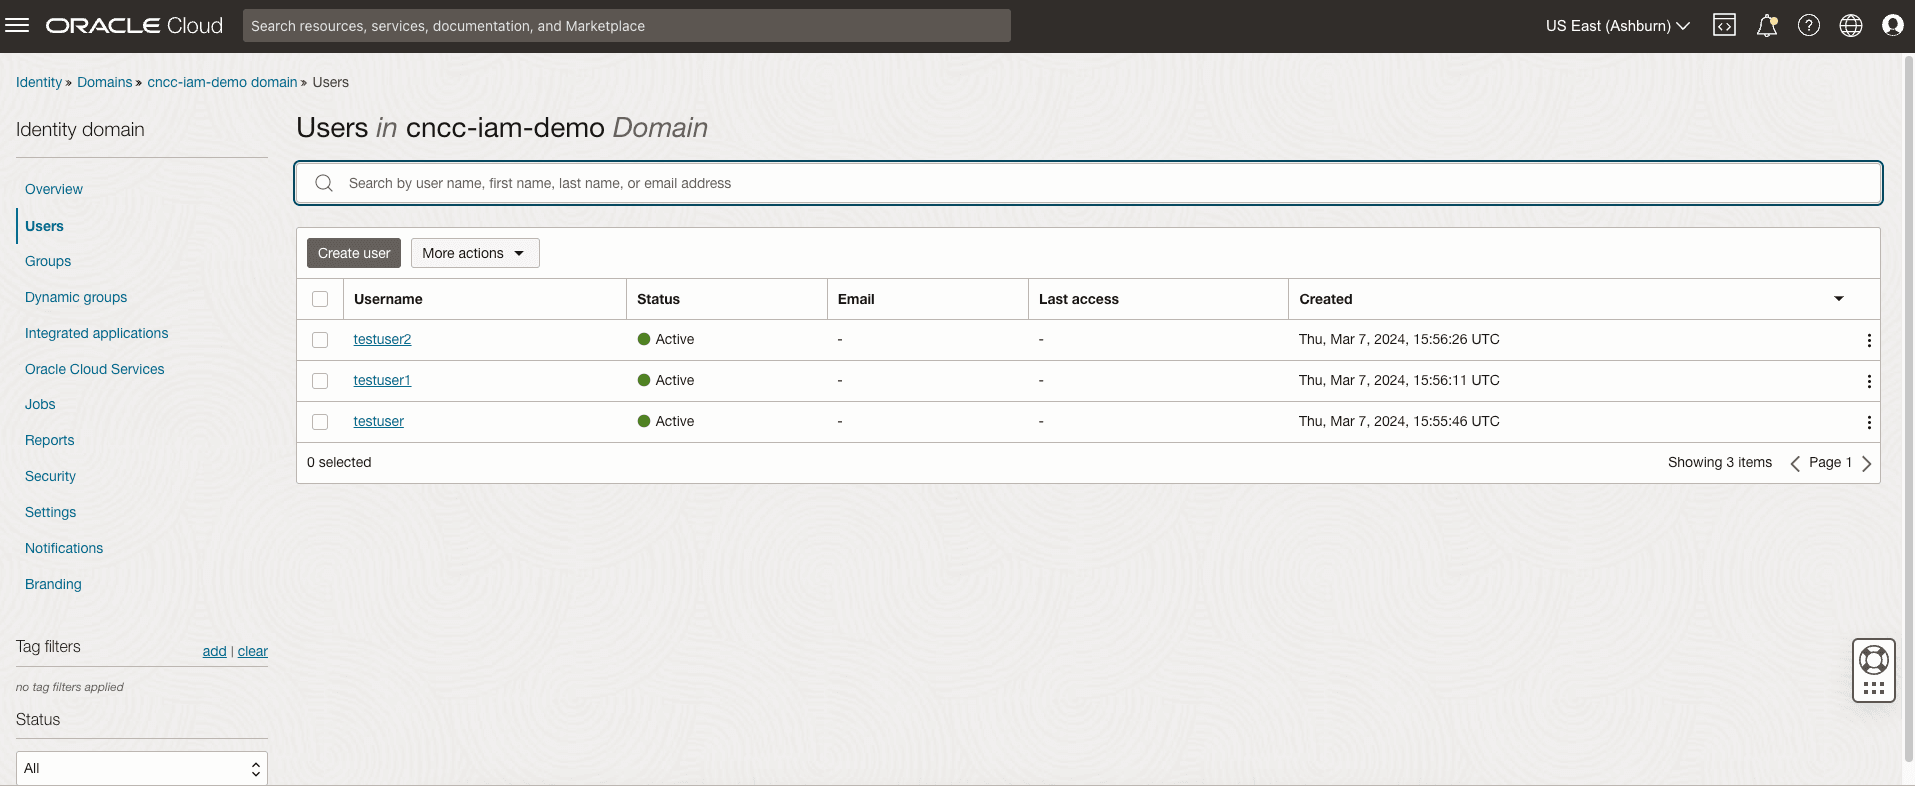
Task: Expand the More actions dropdown
Action: coord(475,253)
